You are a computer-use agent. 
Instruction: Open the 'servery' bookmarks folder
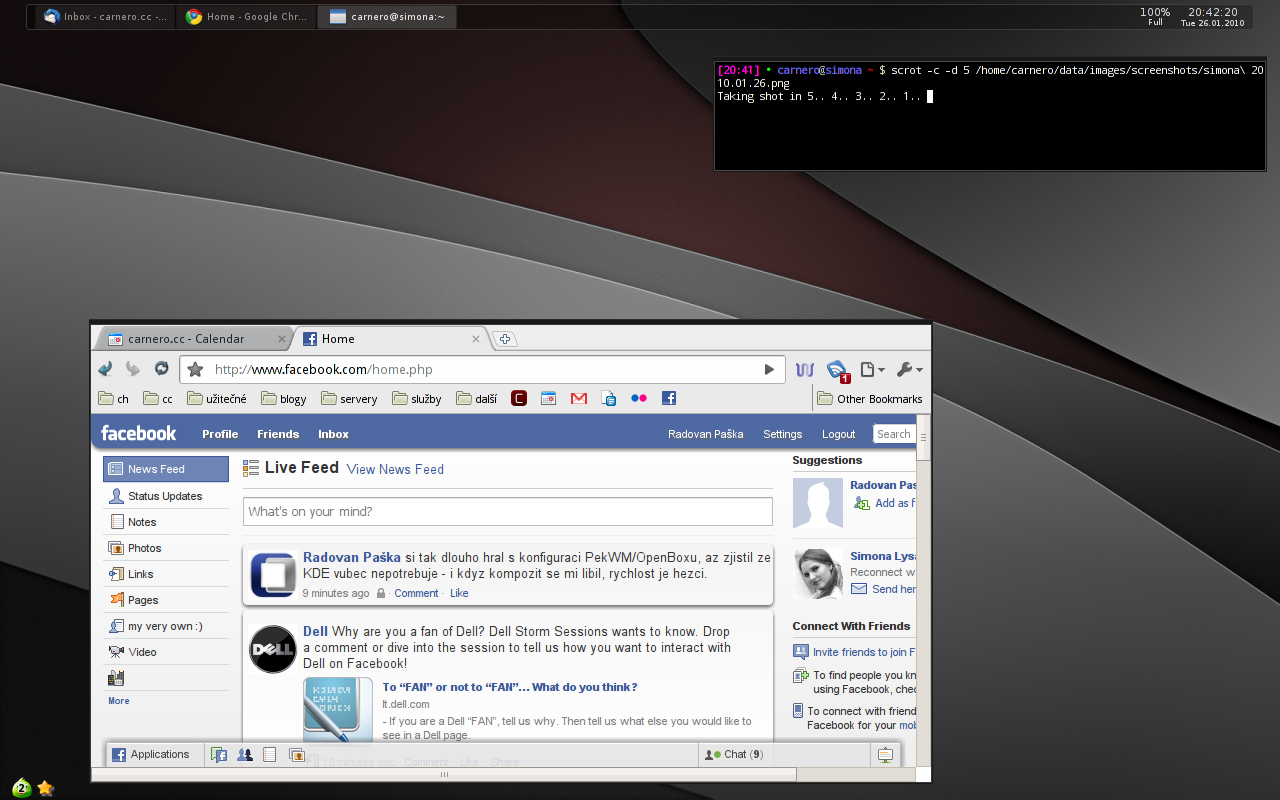tap(350, 398)
